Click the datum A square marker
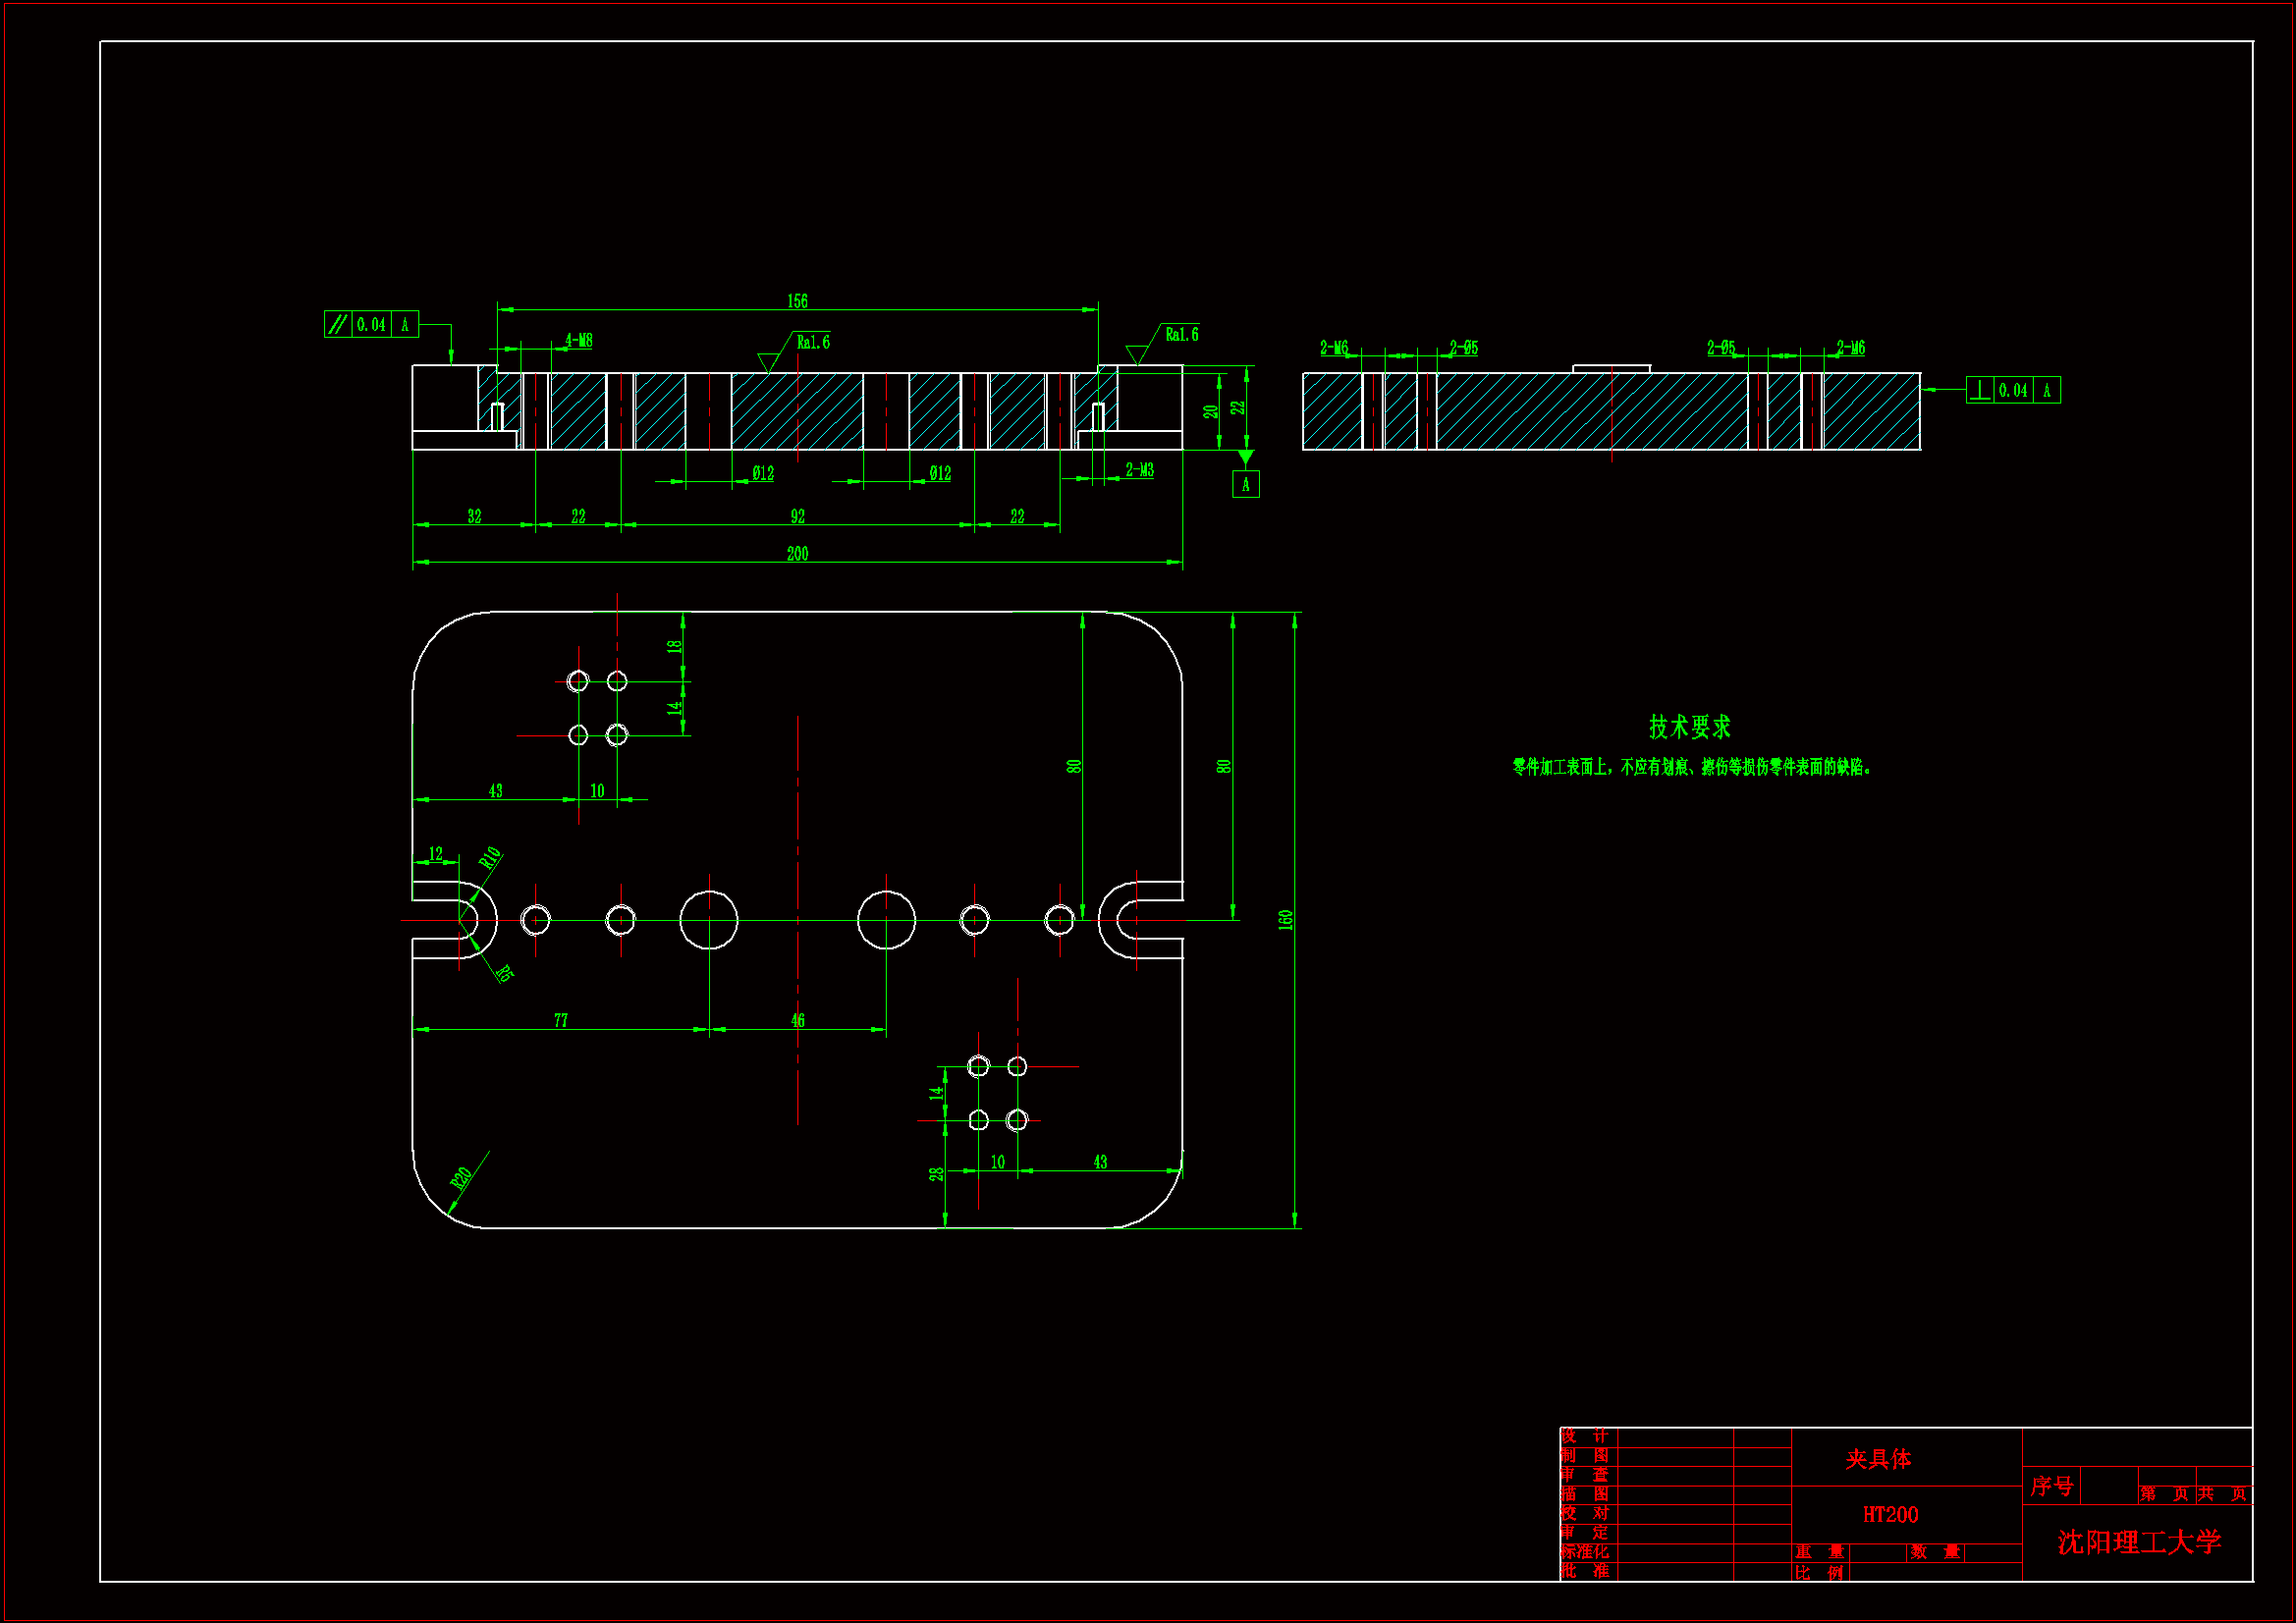Screen dimensions: 2296x1623 1245,484
